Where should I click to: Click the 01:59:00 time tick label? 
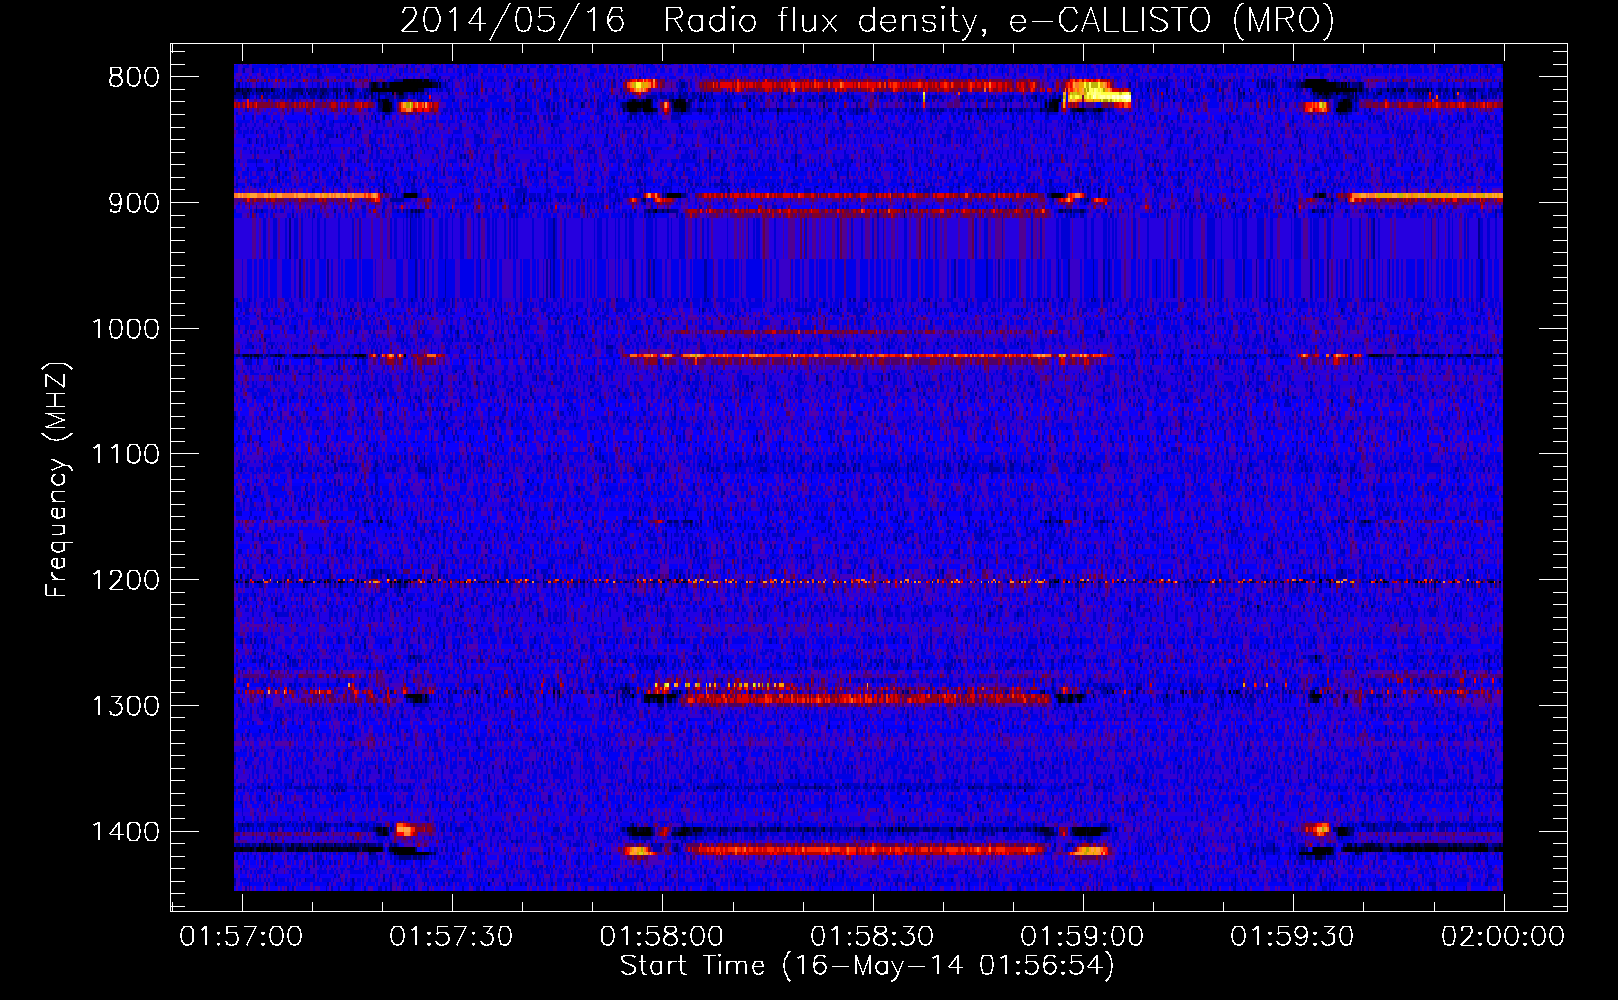pos(1082,936)
